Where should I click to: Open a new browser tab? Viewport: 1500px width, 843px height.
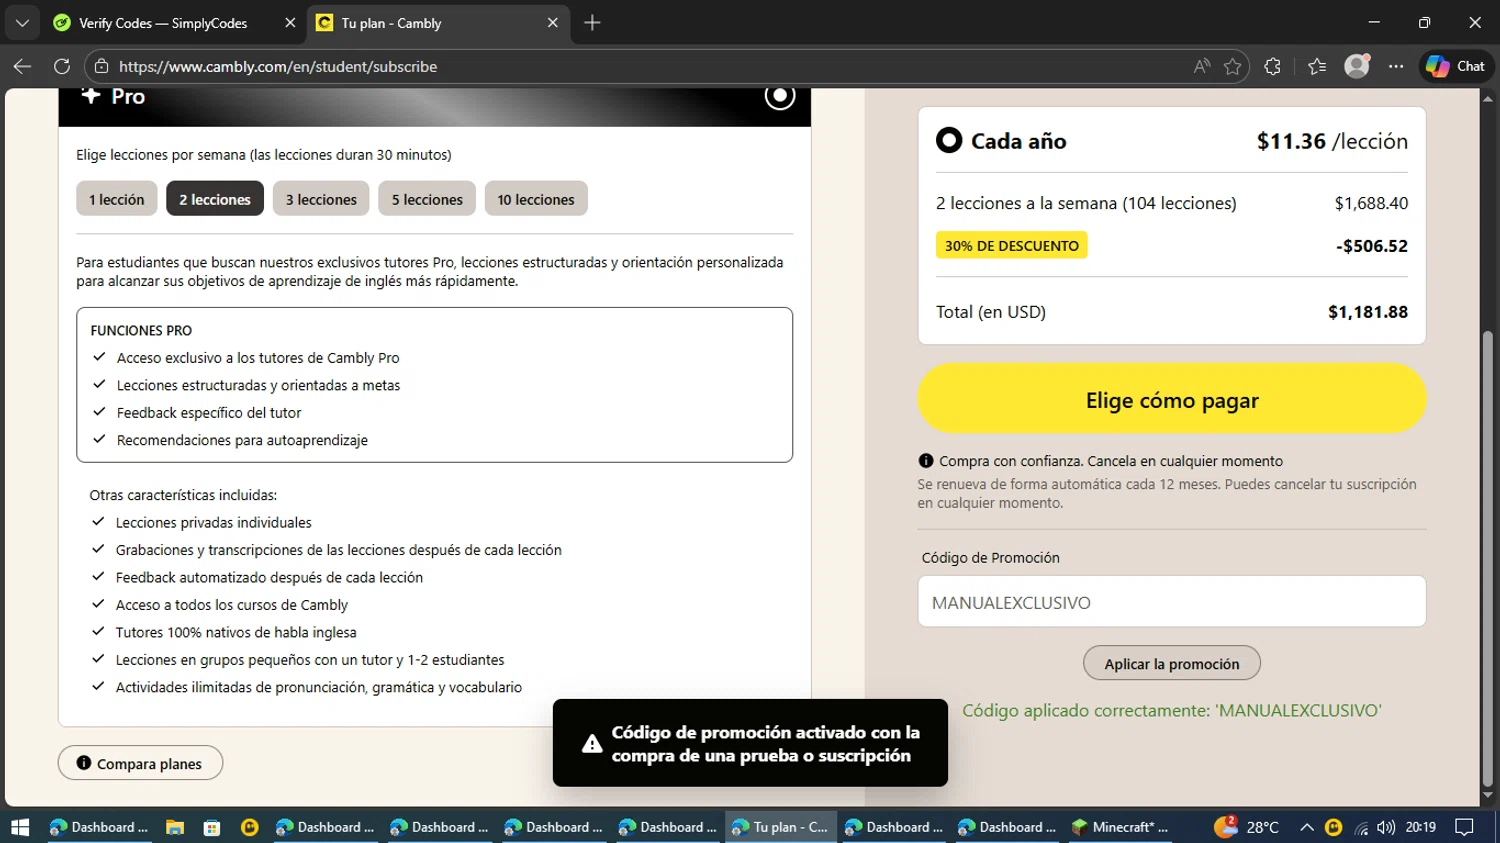click(x=592, y=23)
